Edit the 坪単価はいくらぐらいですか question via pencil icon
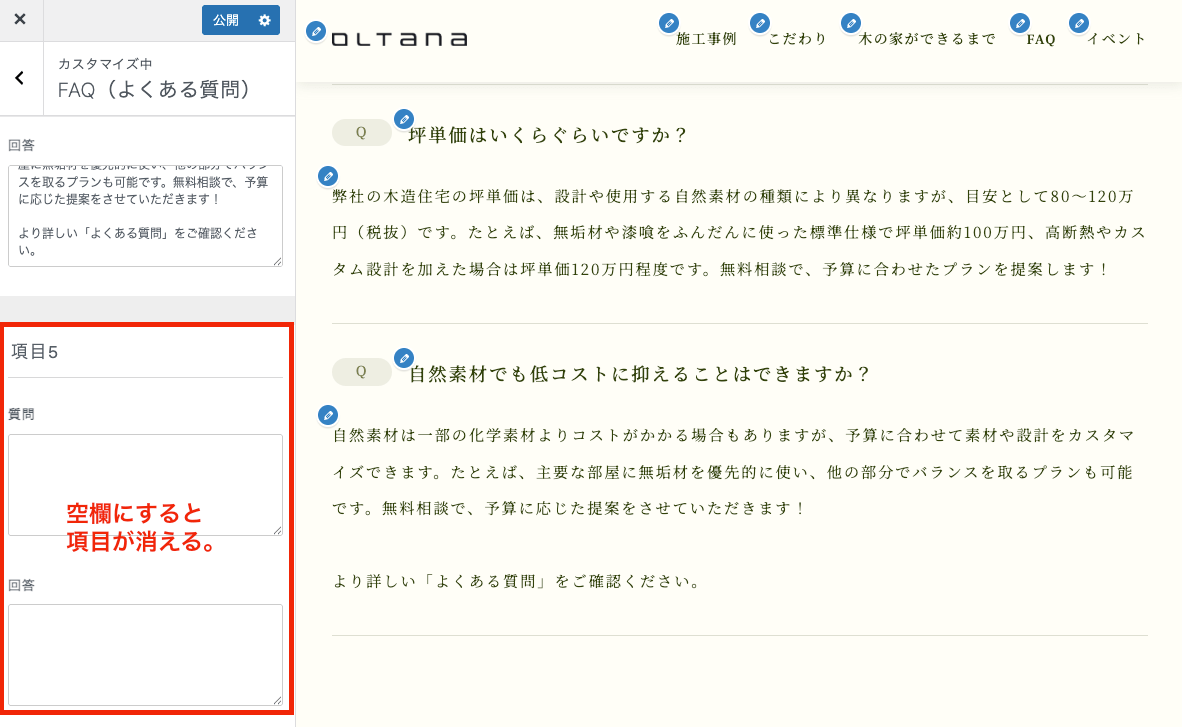Image resolution: width=1182 pixels, height=727 pixels. (404, 119)
